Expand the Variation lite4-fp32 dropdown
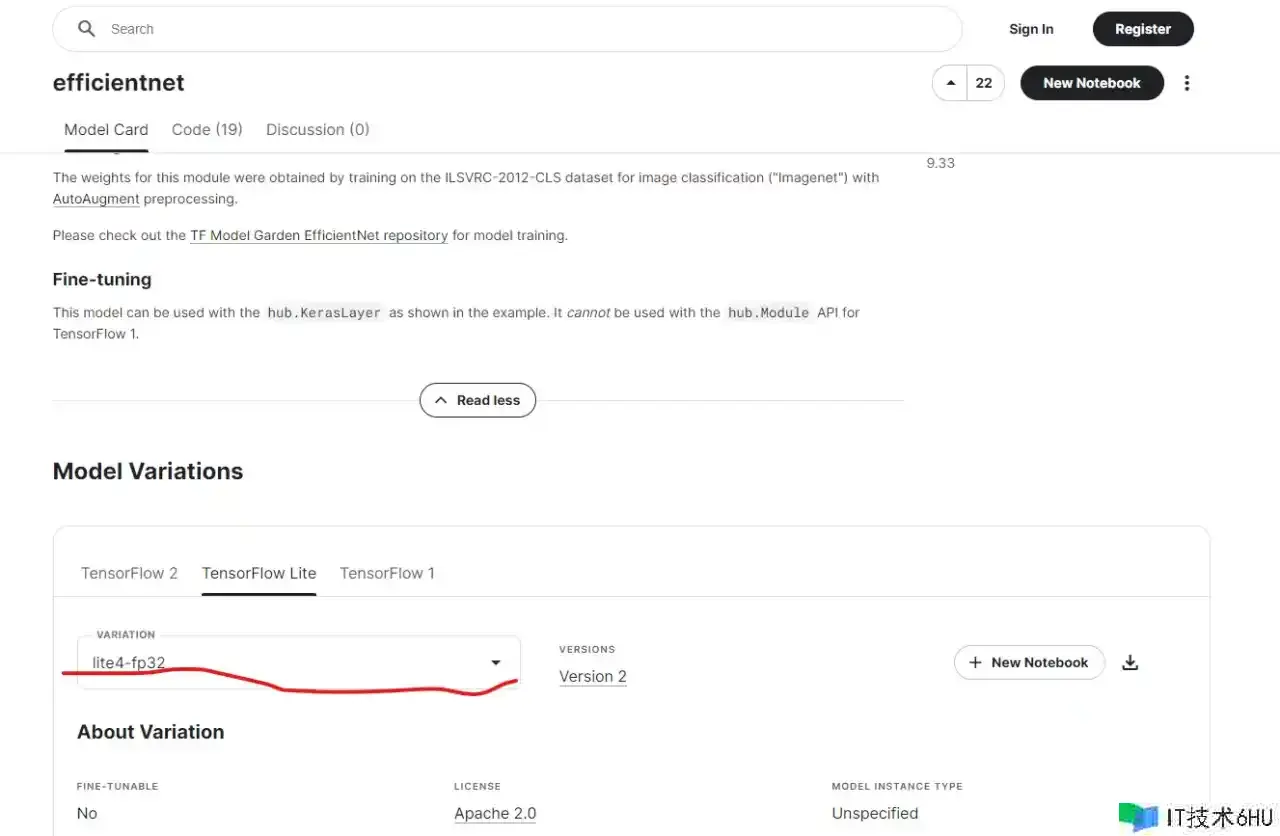The image size is (1280, 836). click(298, 662)
